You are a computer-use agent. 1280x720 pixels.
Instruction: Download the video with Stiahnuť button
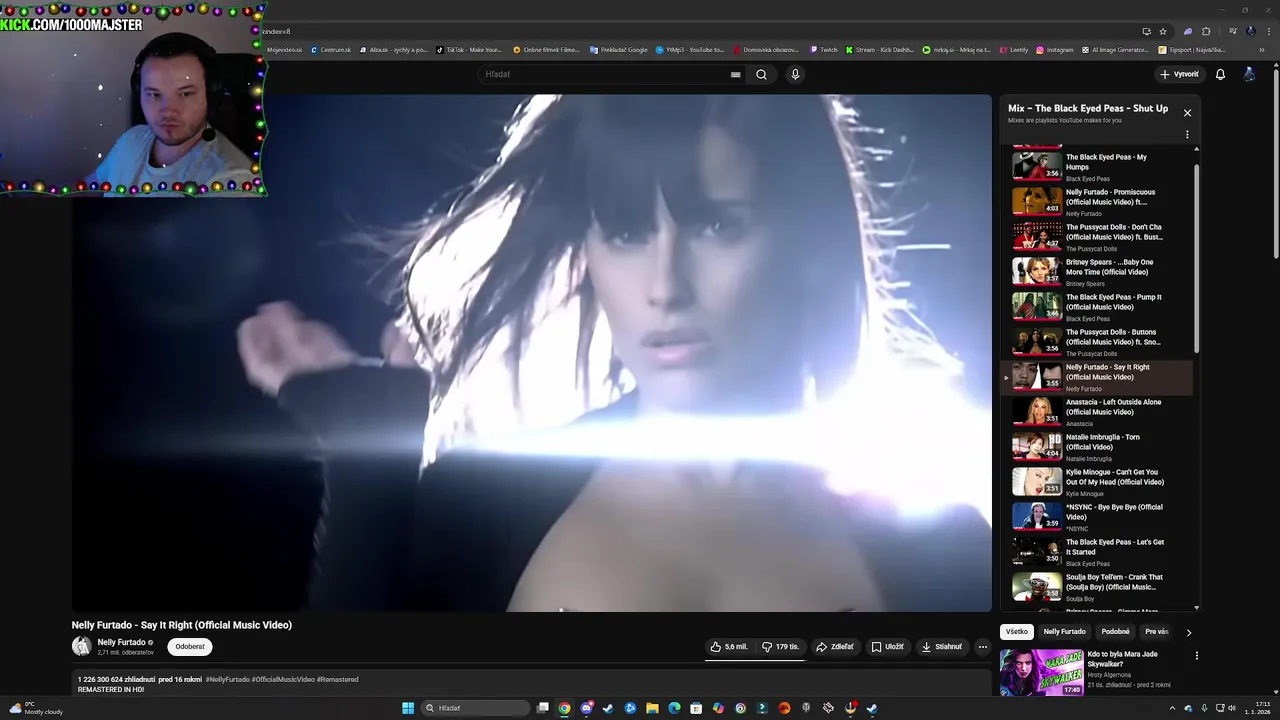click(x=942, y=647)
